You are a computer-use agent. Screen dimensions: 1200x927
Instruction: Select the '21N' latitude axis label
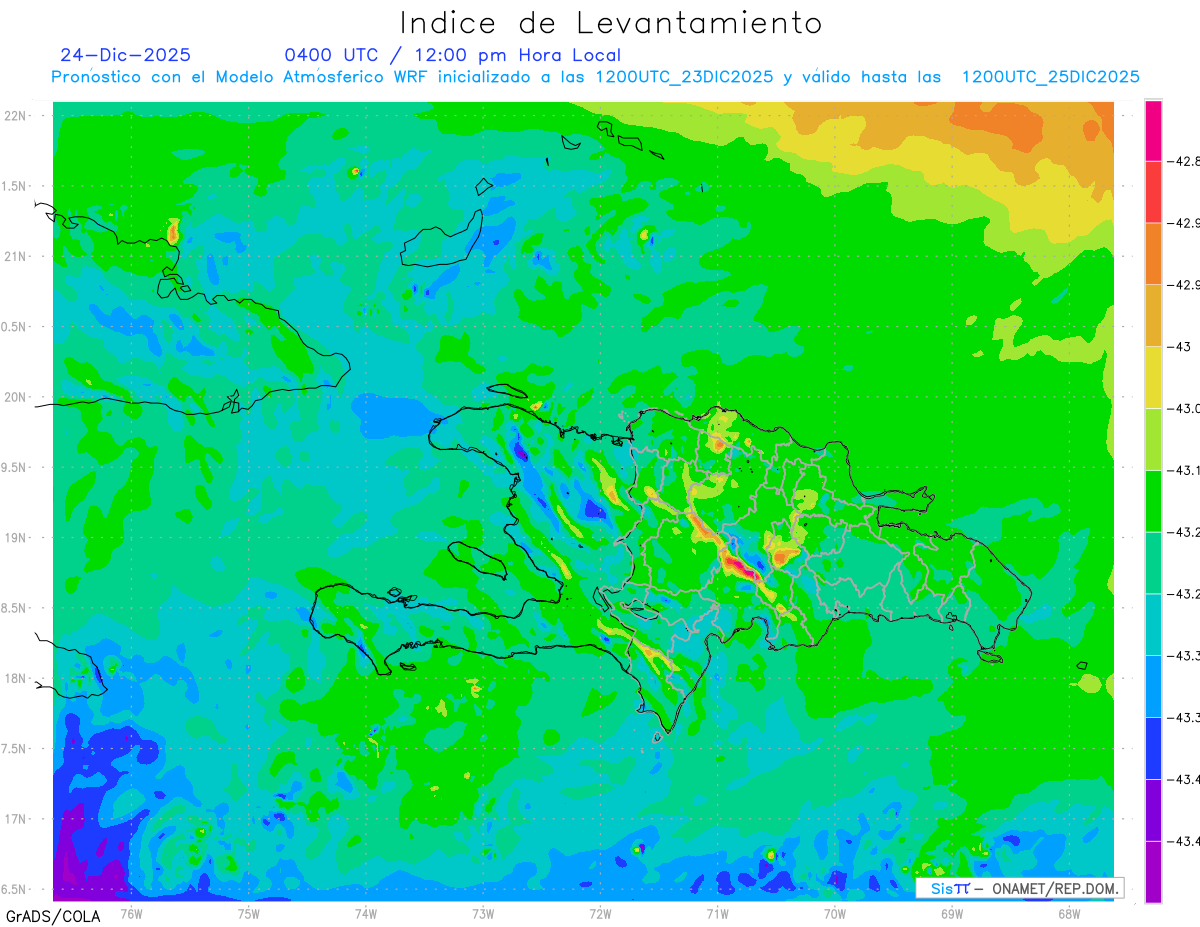pos(15,257)
